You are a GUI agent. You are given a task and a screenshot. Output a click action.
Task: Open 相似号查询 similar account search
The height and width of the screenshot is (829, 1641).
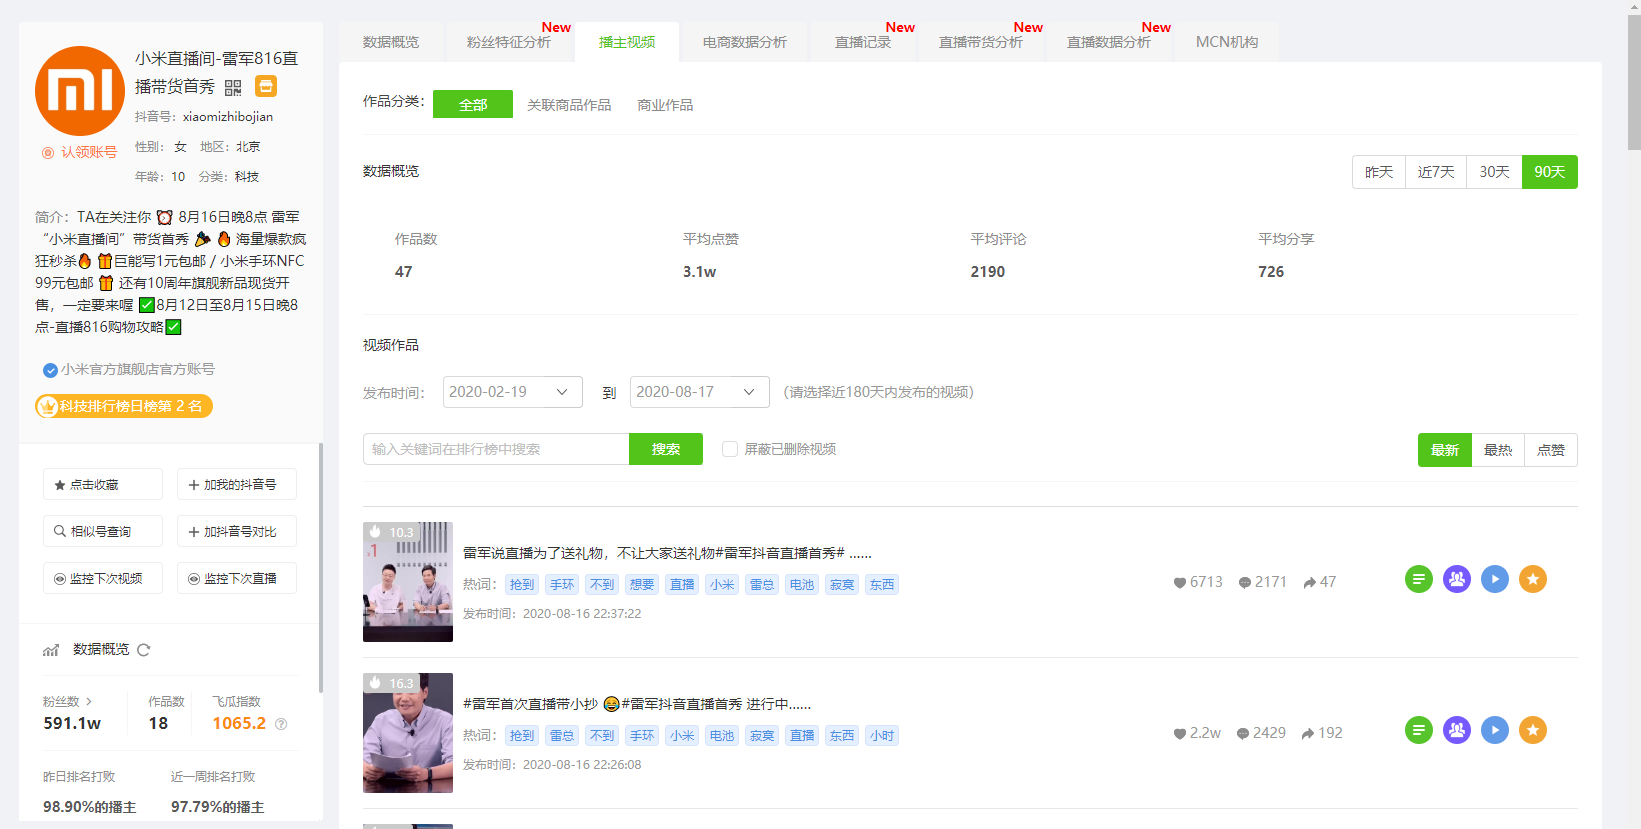pos(102,531)
